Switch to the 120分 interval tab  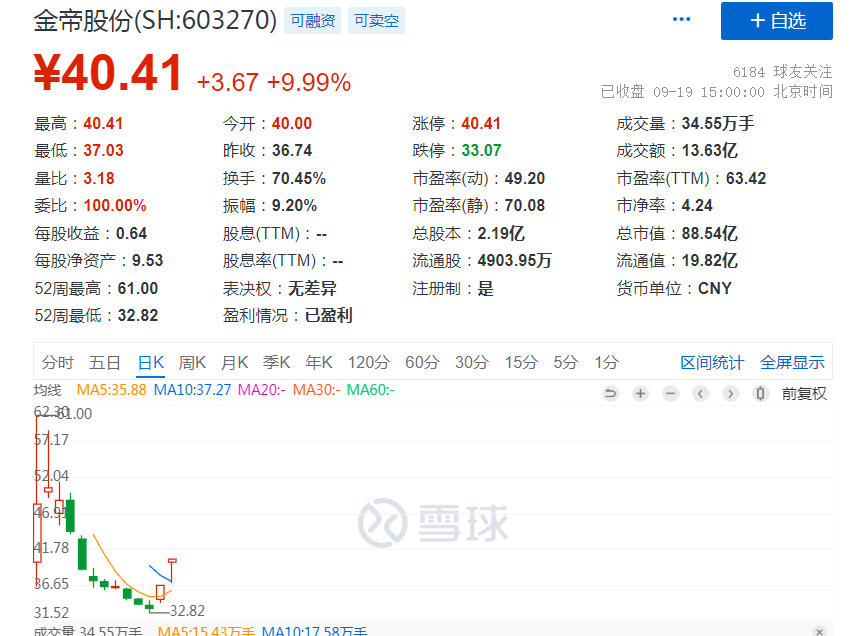coord(369,362)
